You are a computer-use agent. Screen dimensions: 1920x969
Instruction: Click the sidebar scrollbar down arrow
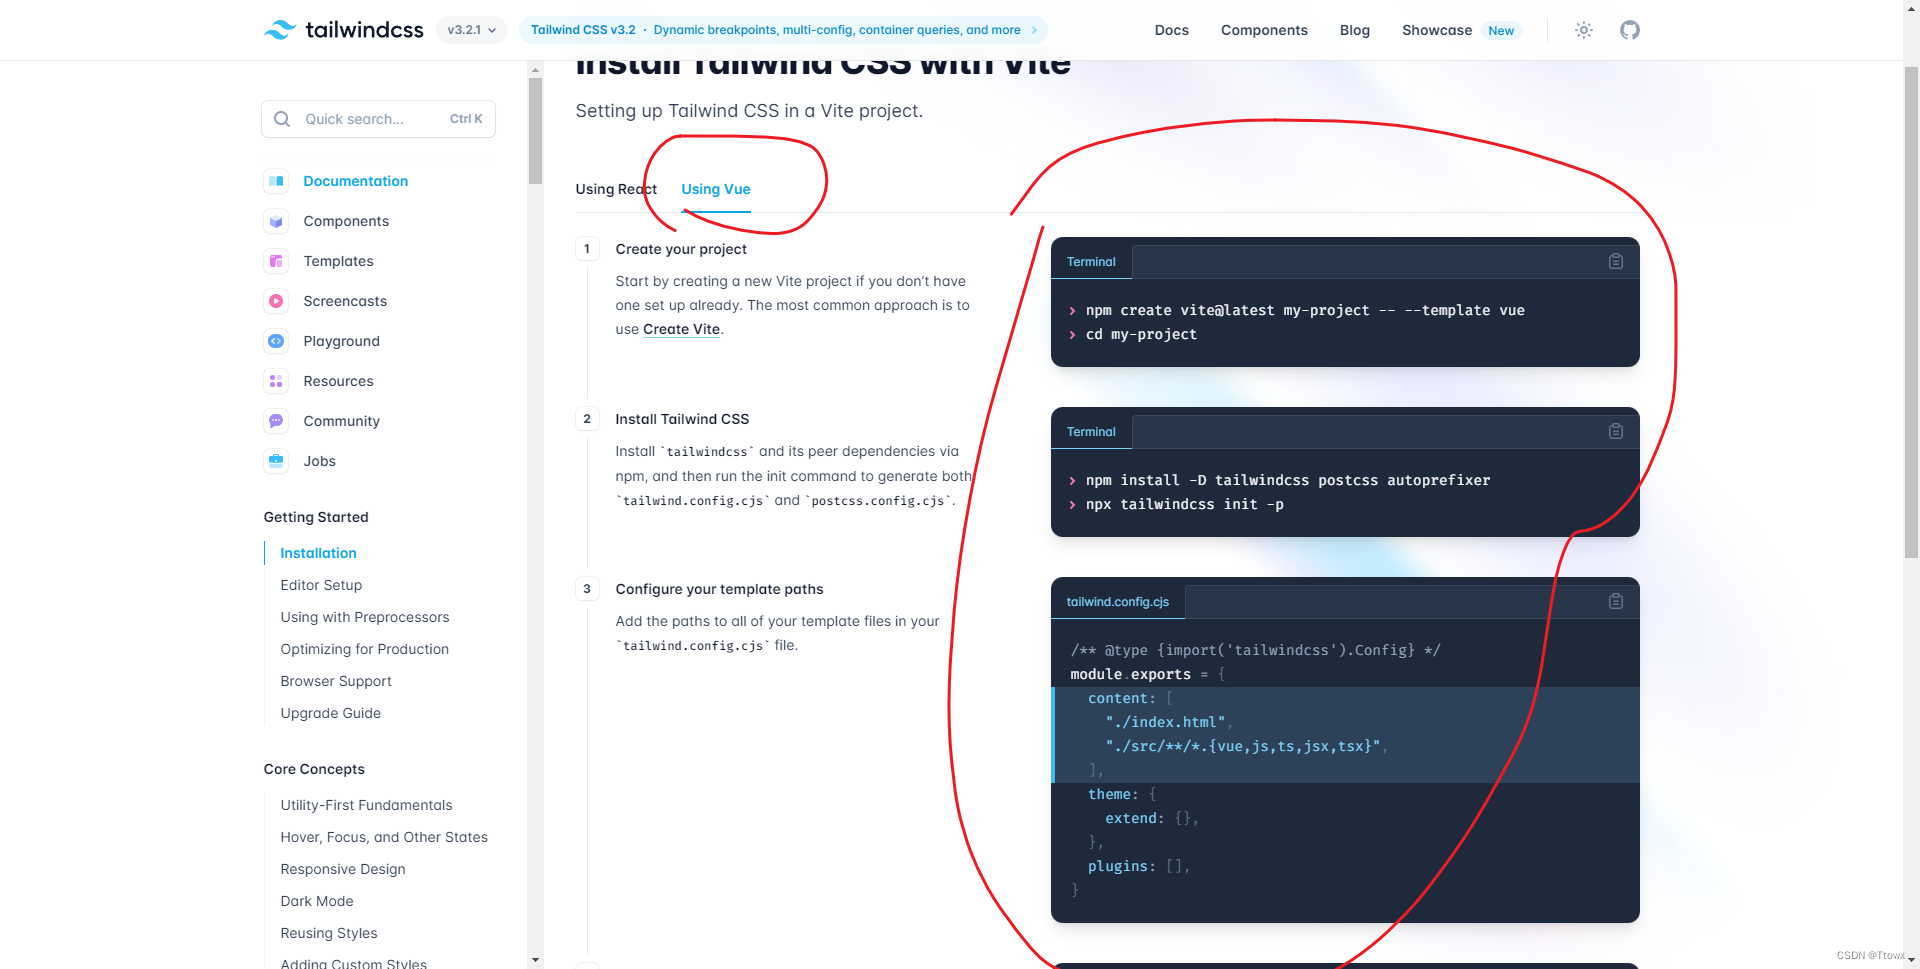[535, 960]
